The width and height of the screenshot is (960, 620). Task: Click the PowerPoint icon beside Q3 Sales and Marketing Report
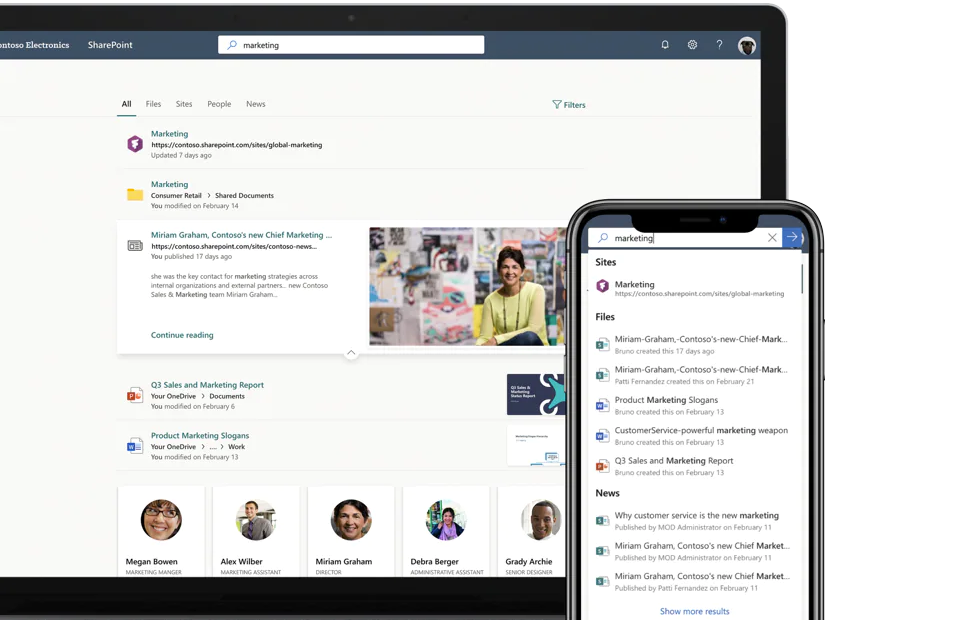135,393
